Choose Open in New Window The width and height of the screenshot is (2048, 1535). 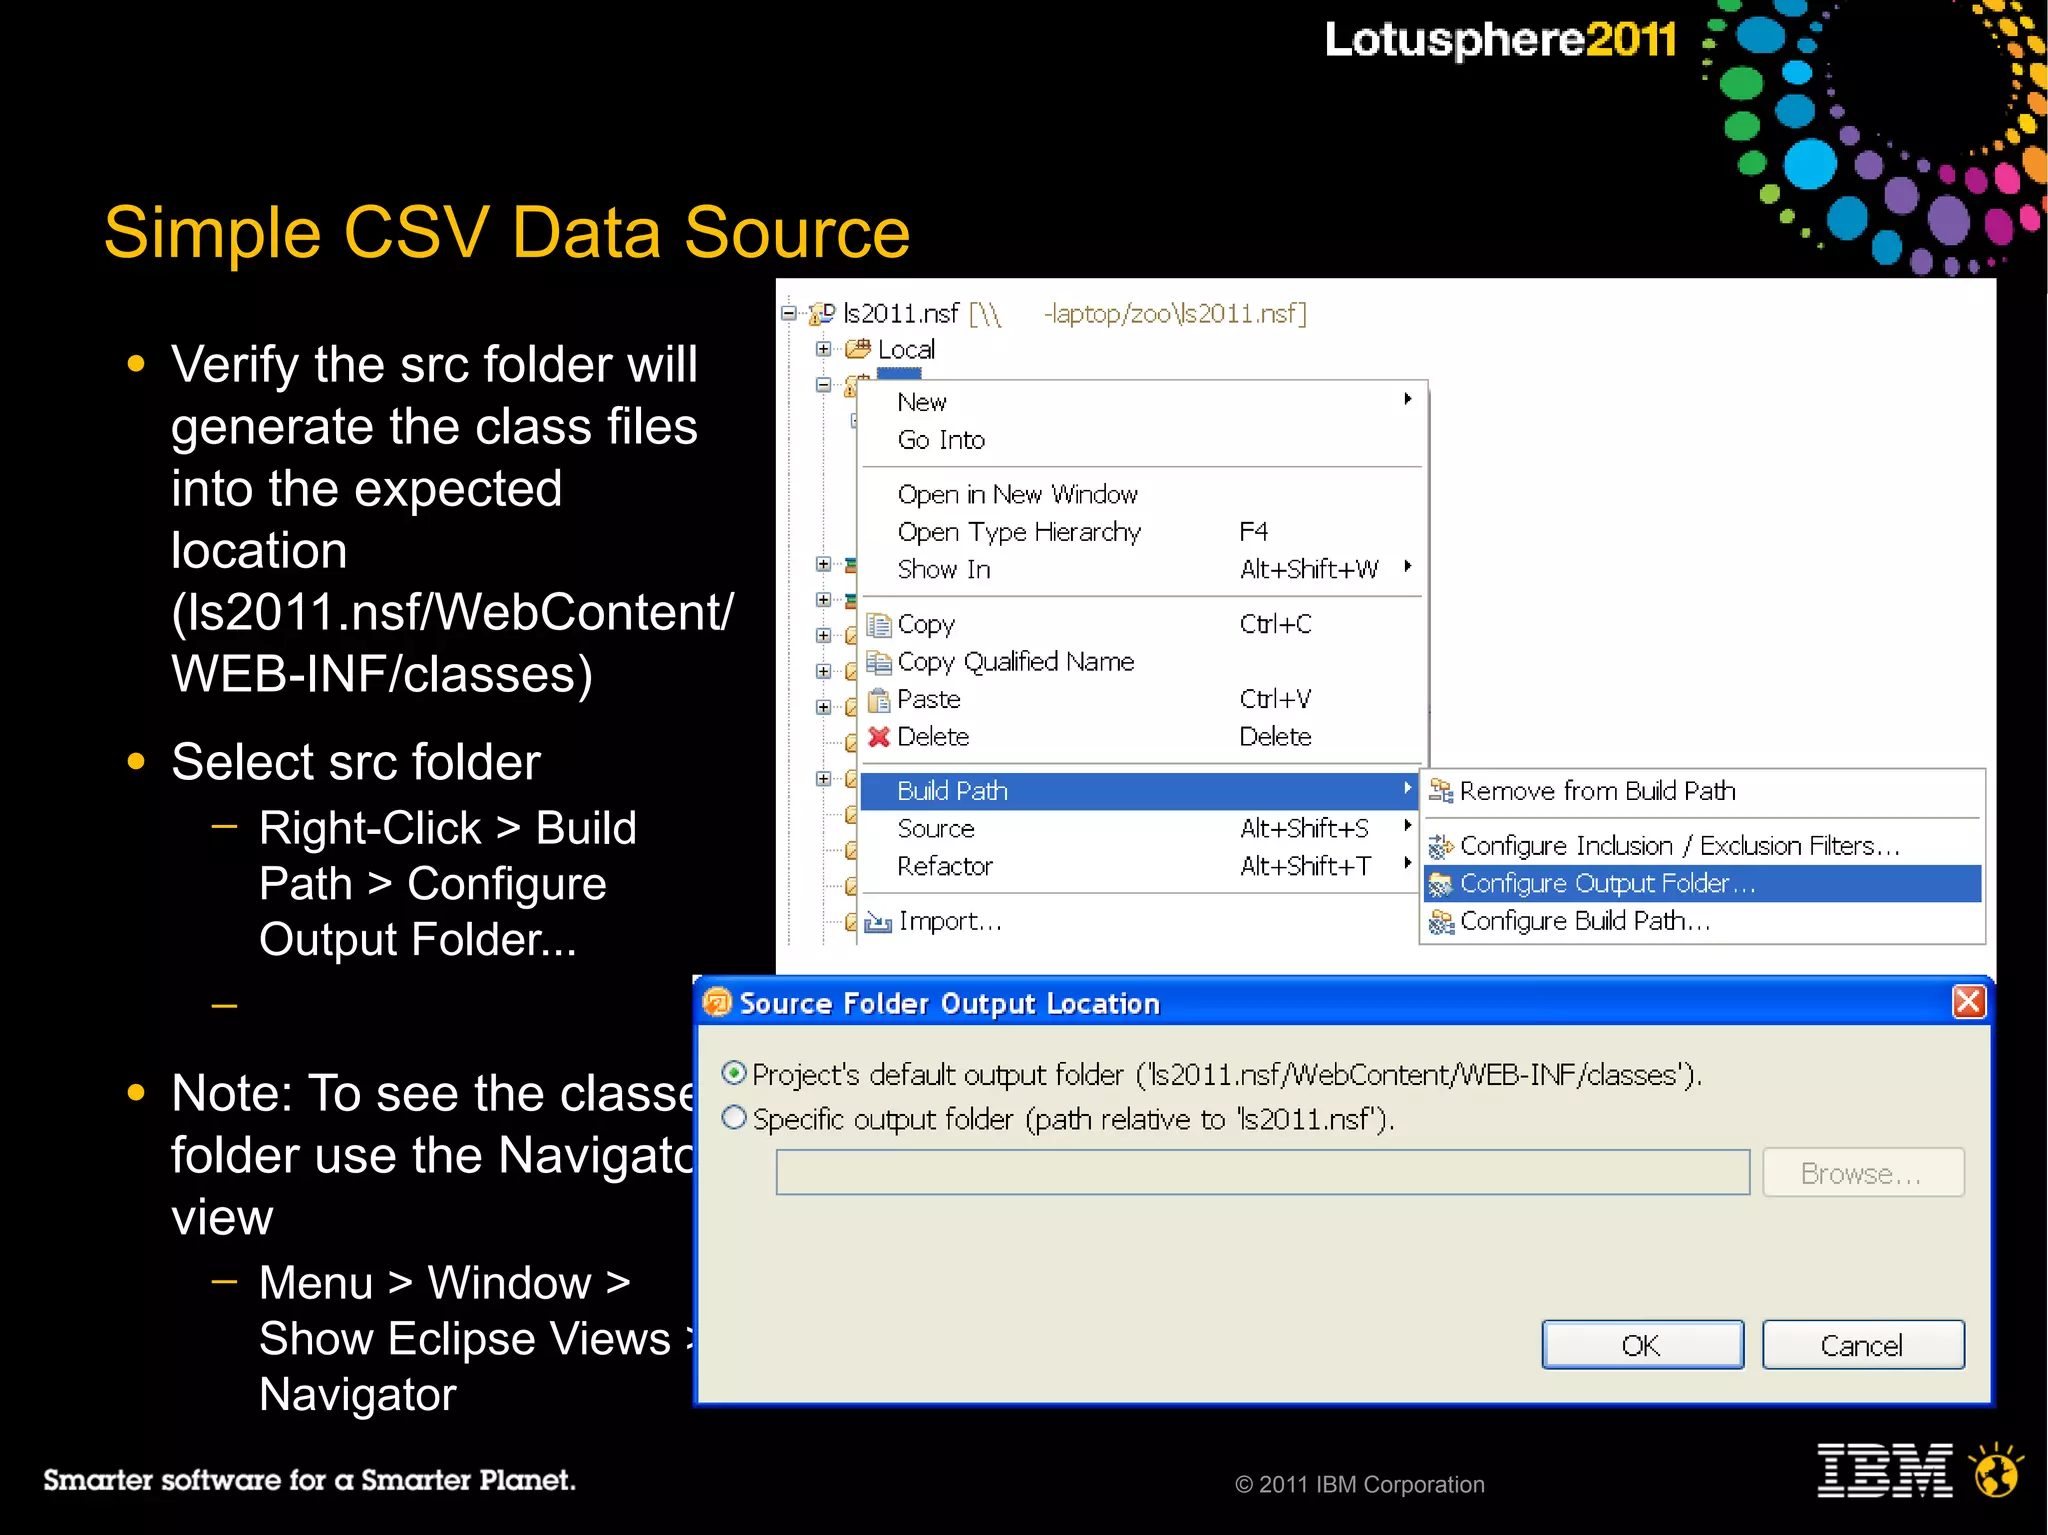pos(1140,495)
